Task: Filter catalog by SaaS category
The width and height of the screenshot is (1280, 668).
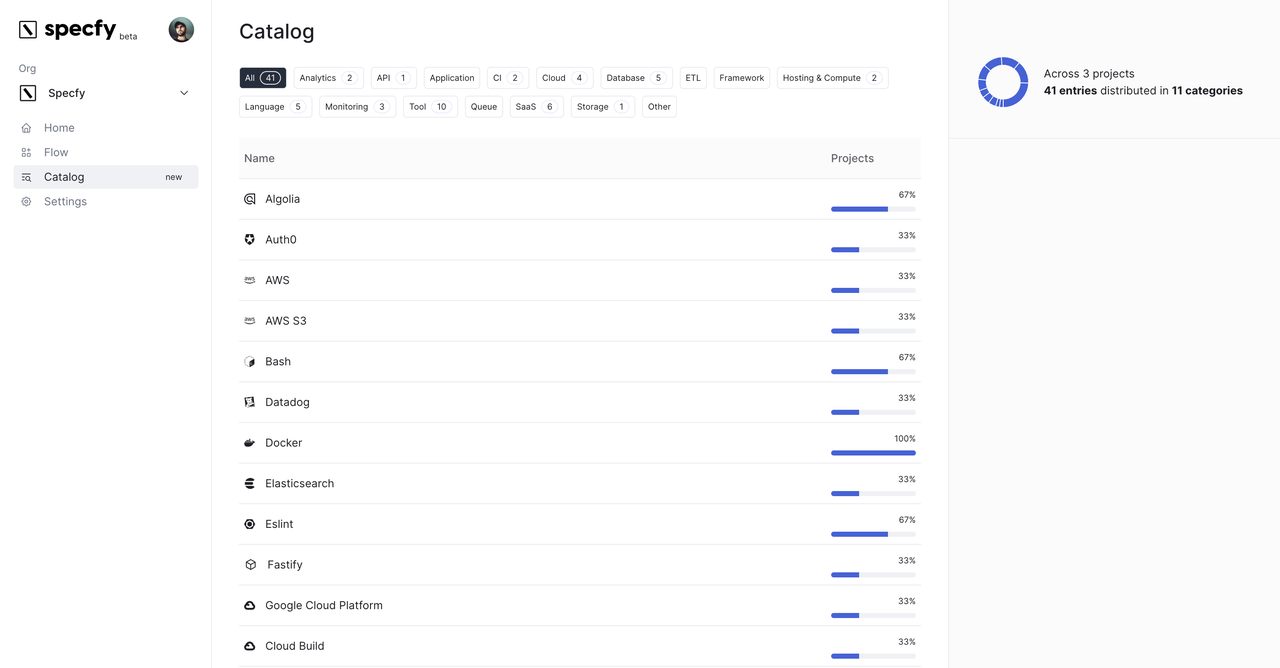Action: pyautogui.click(x=536, y=107)
